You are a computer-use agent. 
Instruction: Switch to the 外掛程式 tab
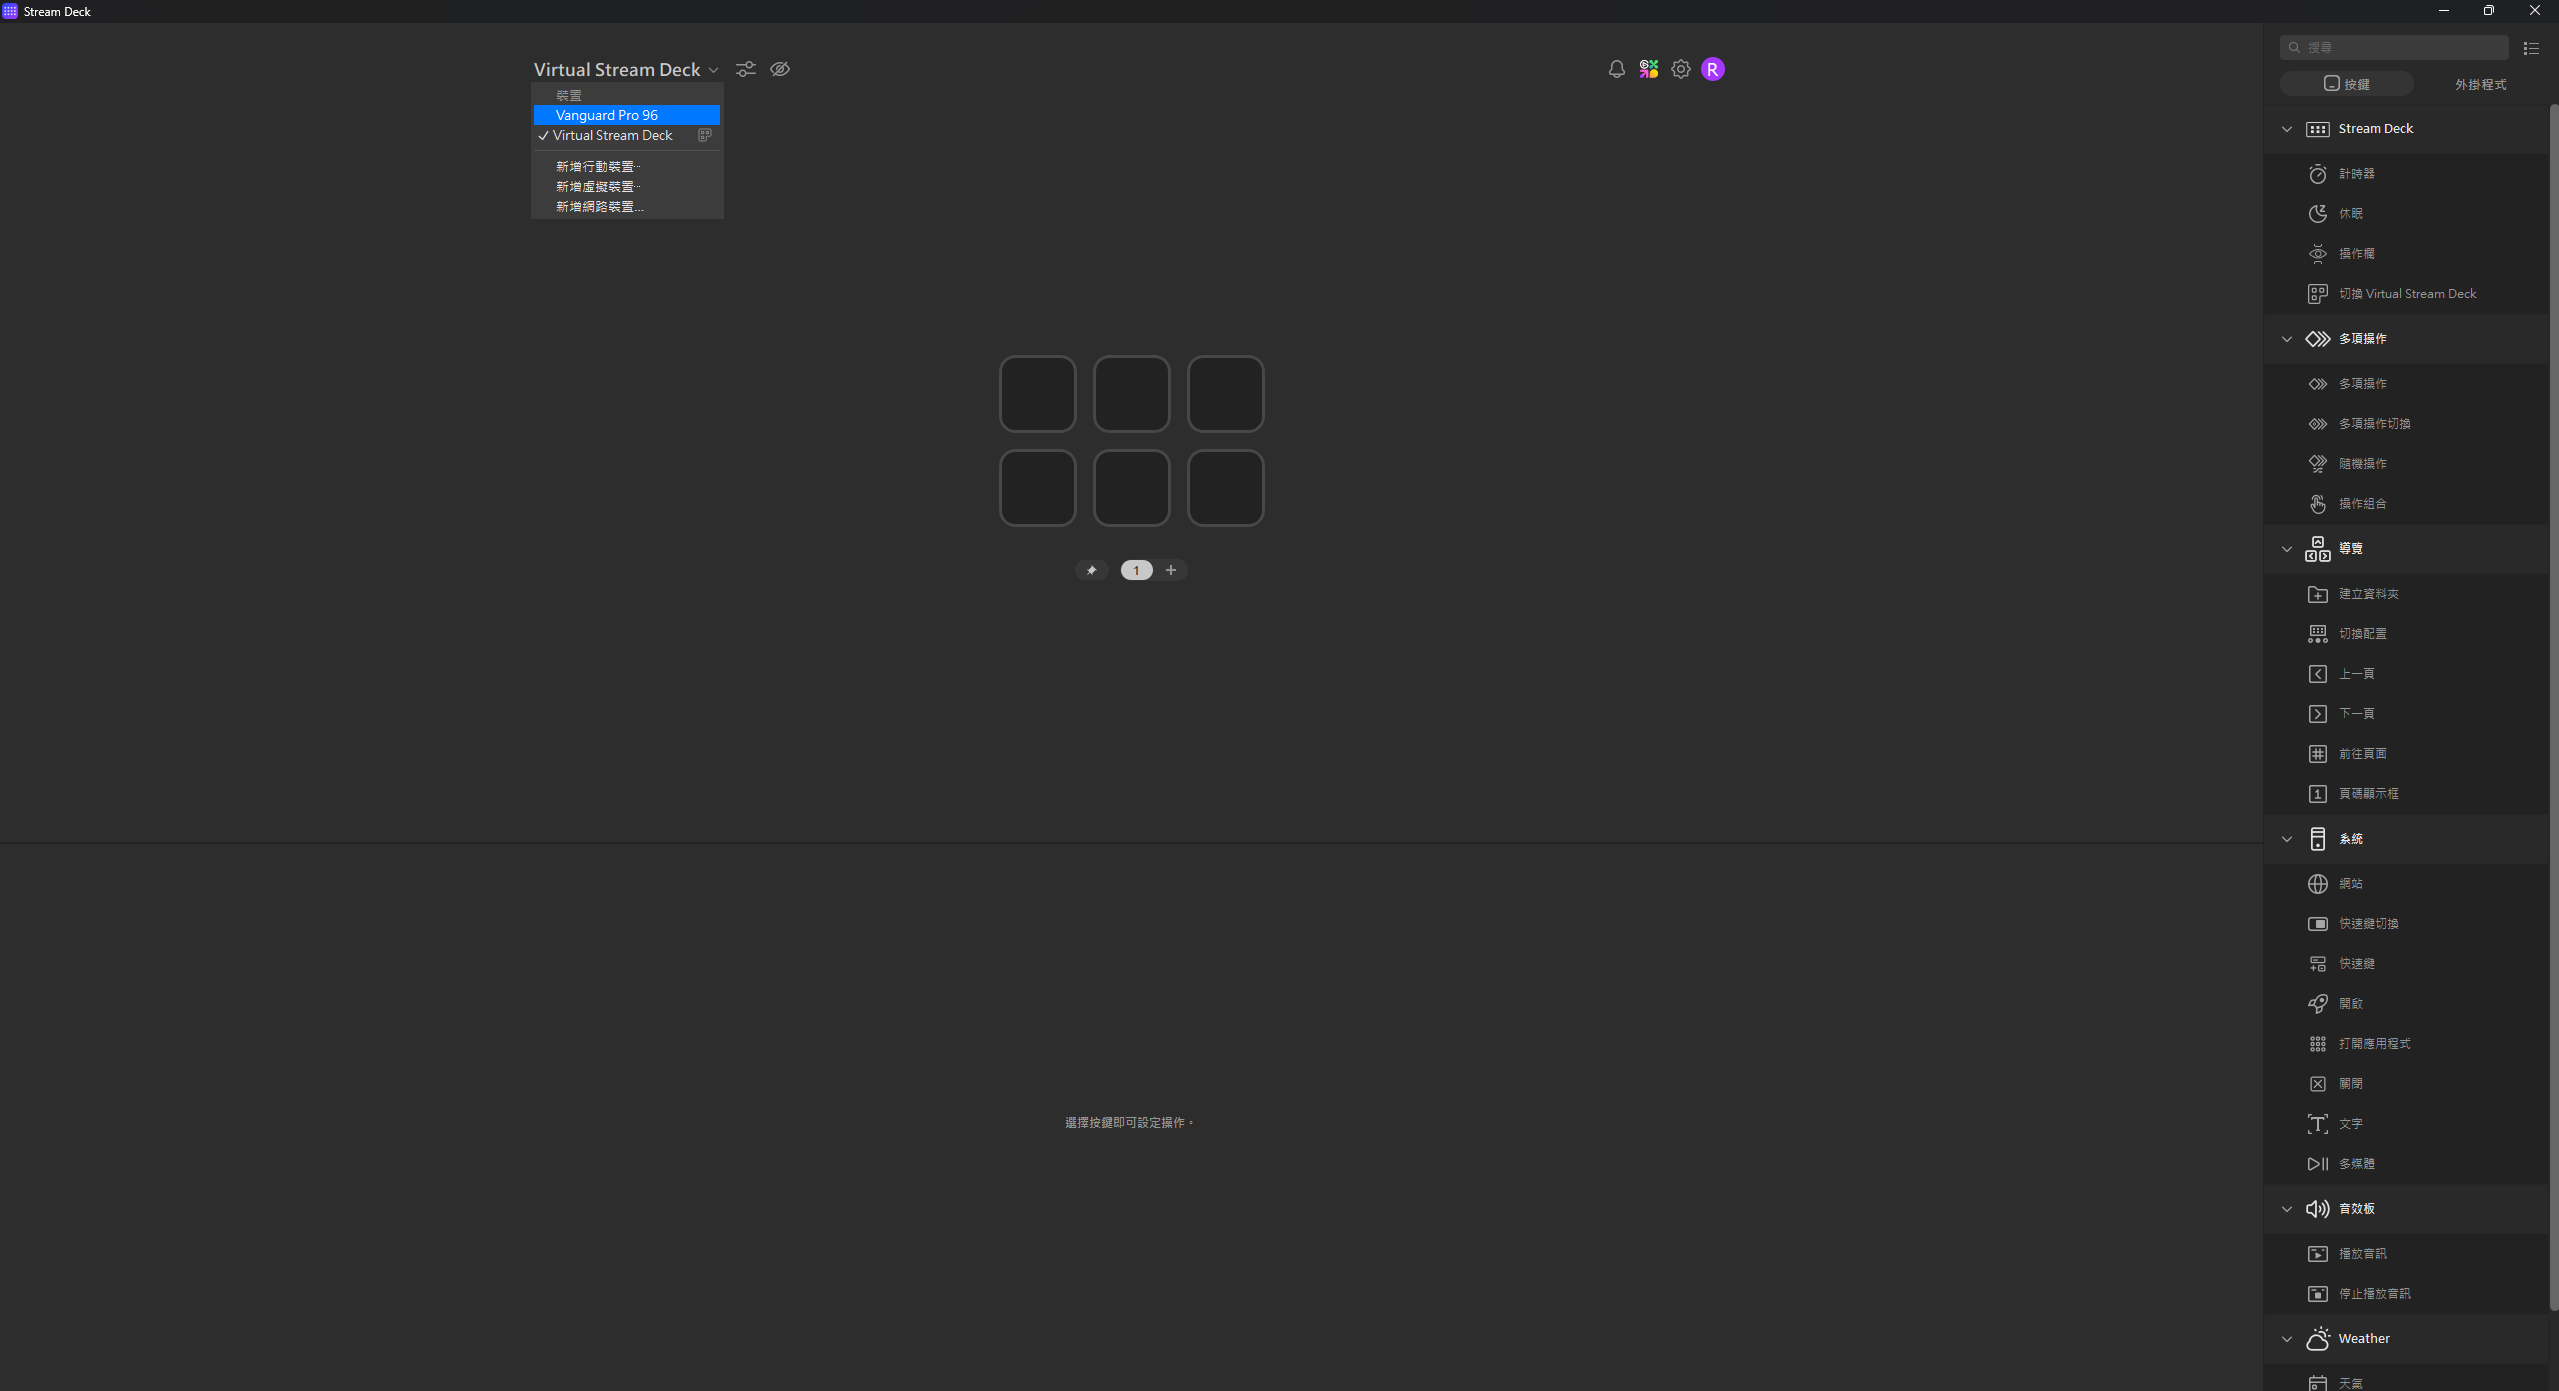point(2480,84)
